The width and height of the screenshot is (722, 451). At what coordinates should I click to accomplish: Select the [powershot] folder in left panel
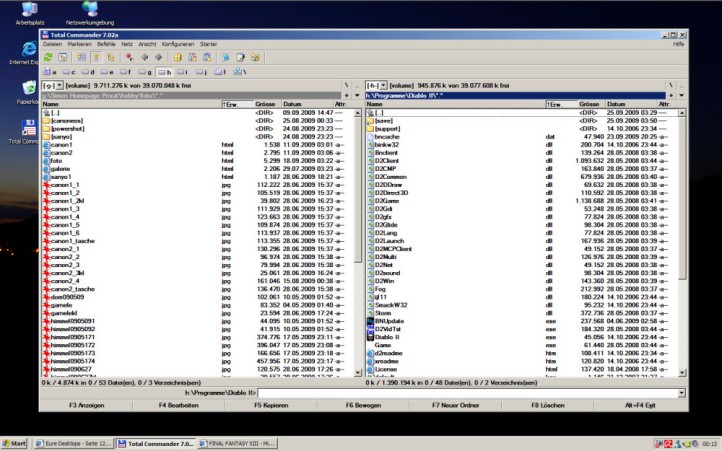pyautogui.click(x=68, y=129)
